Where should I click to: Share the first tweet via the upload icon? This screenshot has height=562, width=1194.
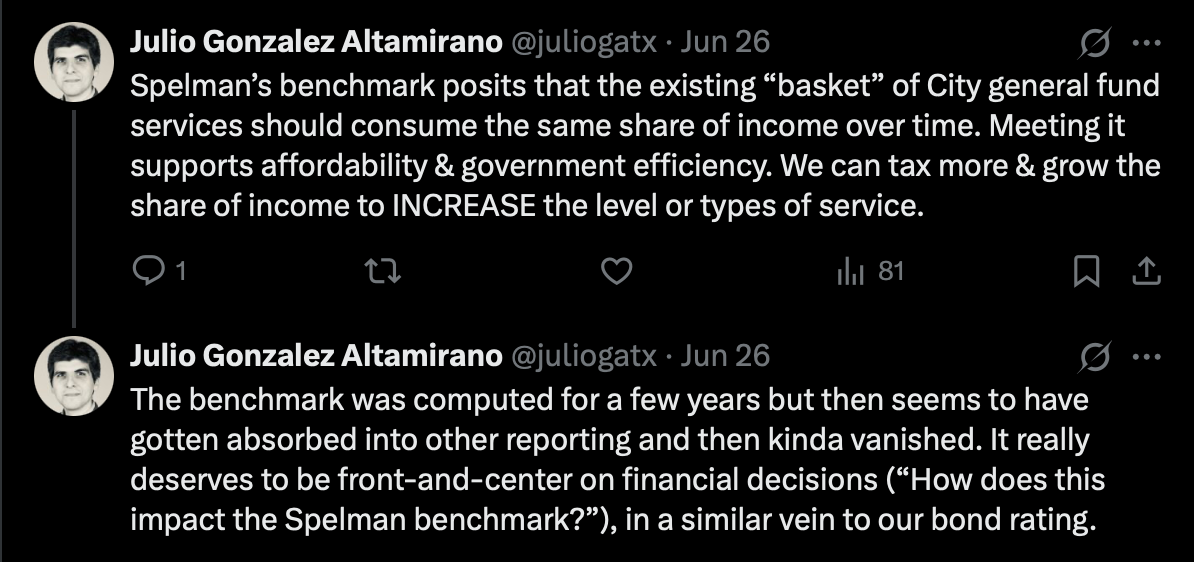point(1145,271)
